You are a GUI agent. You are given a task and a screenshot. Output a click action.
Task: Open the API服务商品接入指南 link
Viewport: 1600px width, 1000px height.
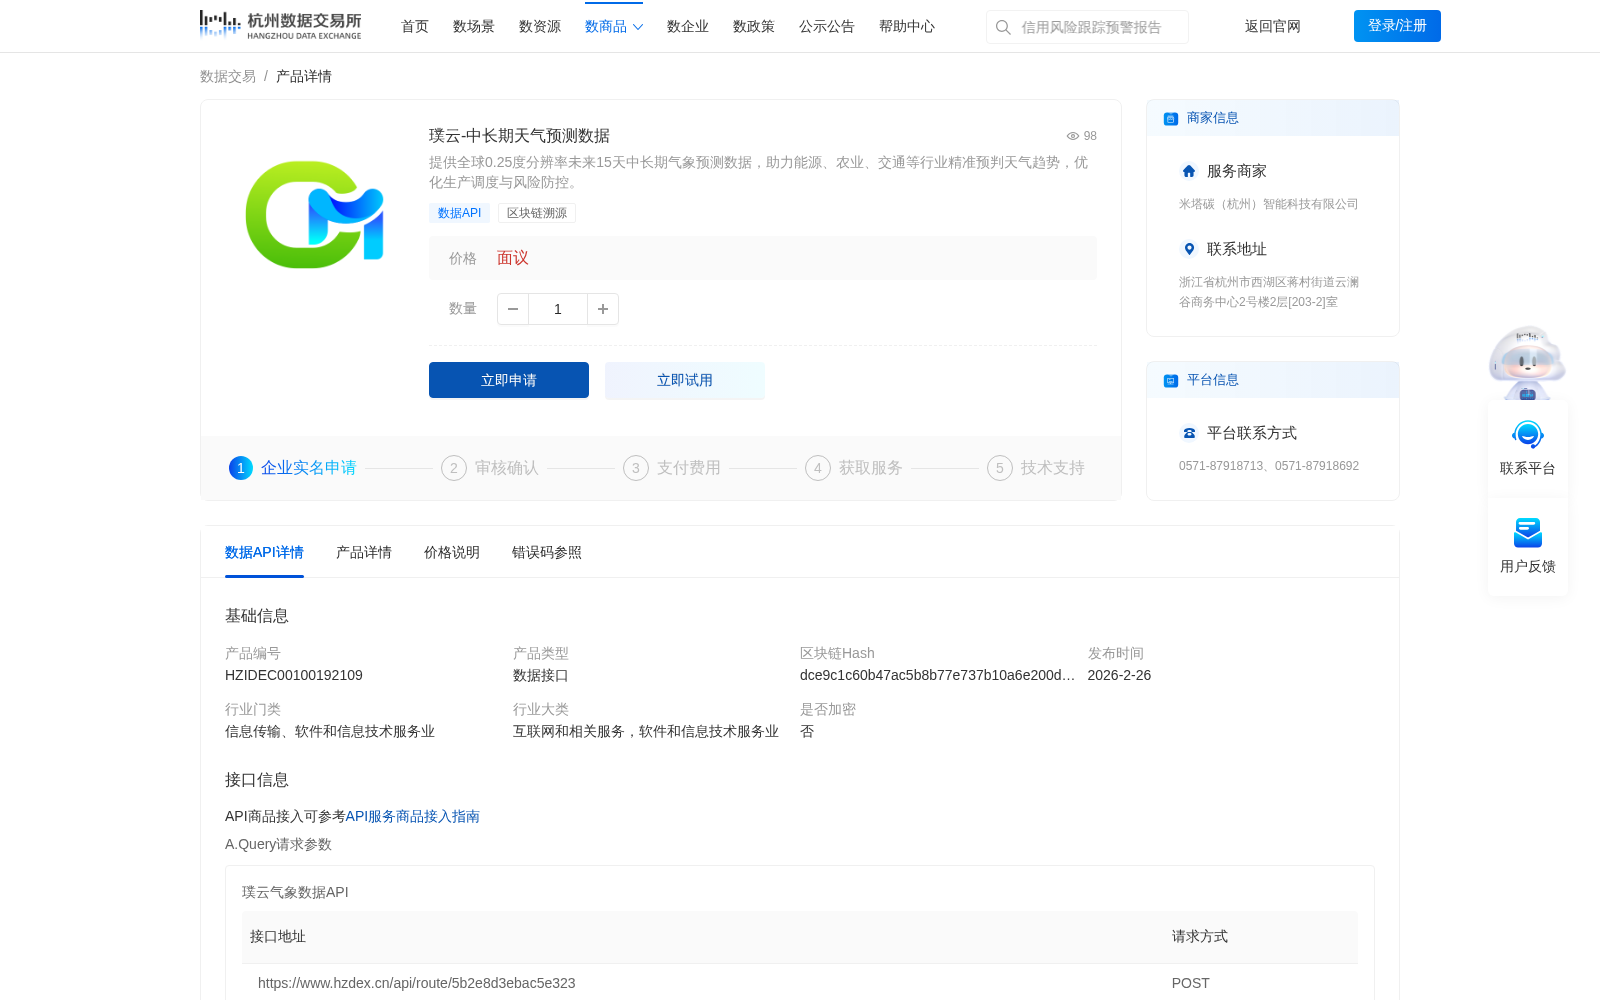point(413,817)
